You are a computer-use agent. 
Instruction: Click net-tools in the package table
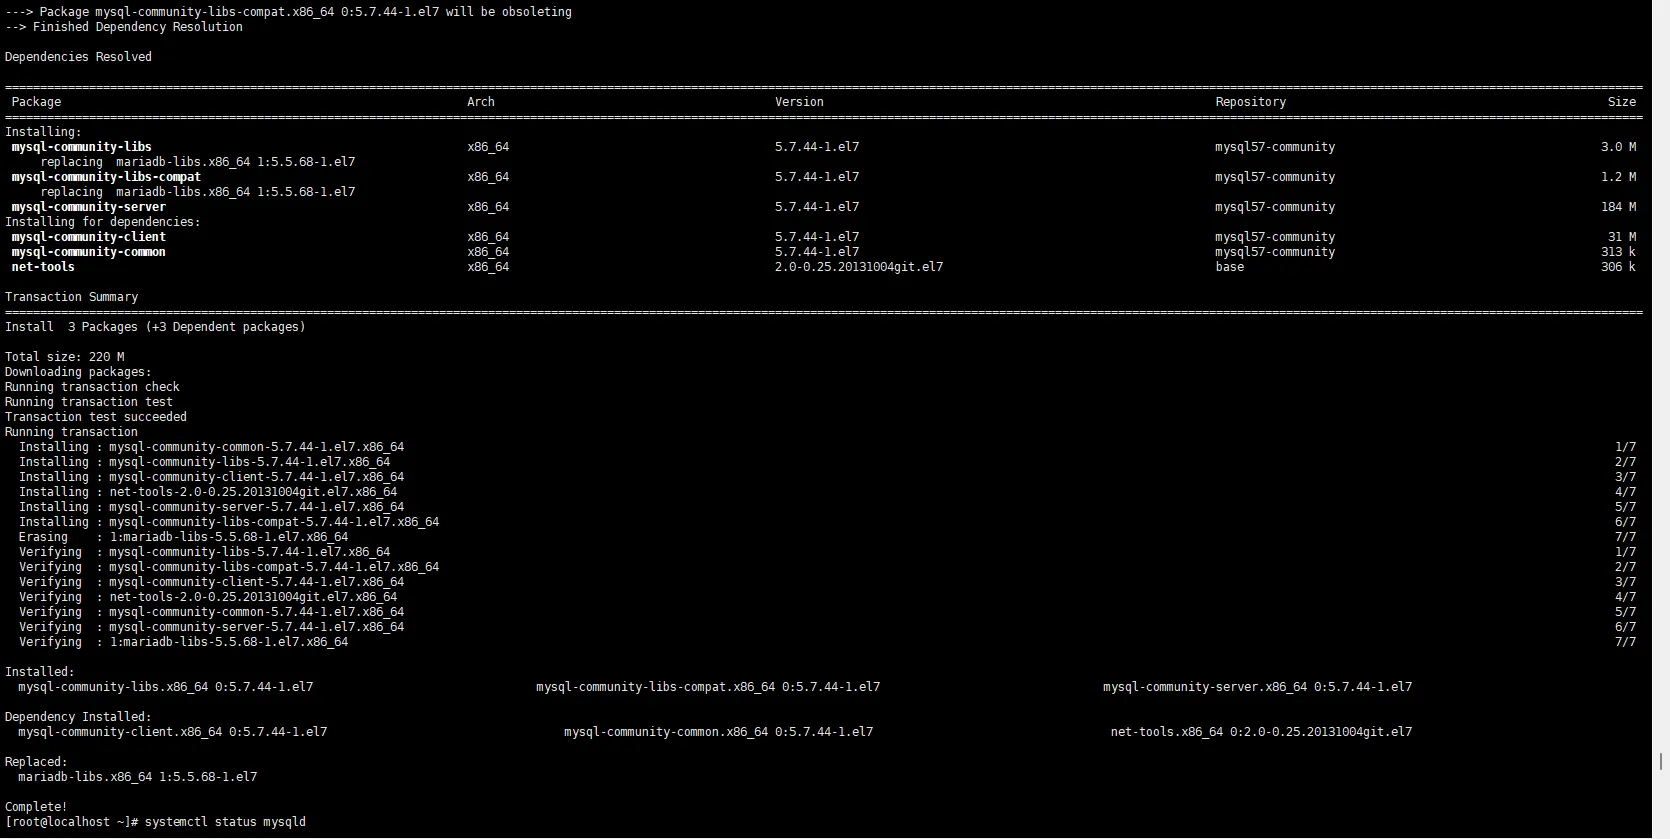click(43, 267)
